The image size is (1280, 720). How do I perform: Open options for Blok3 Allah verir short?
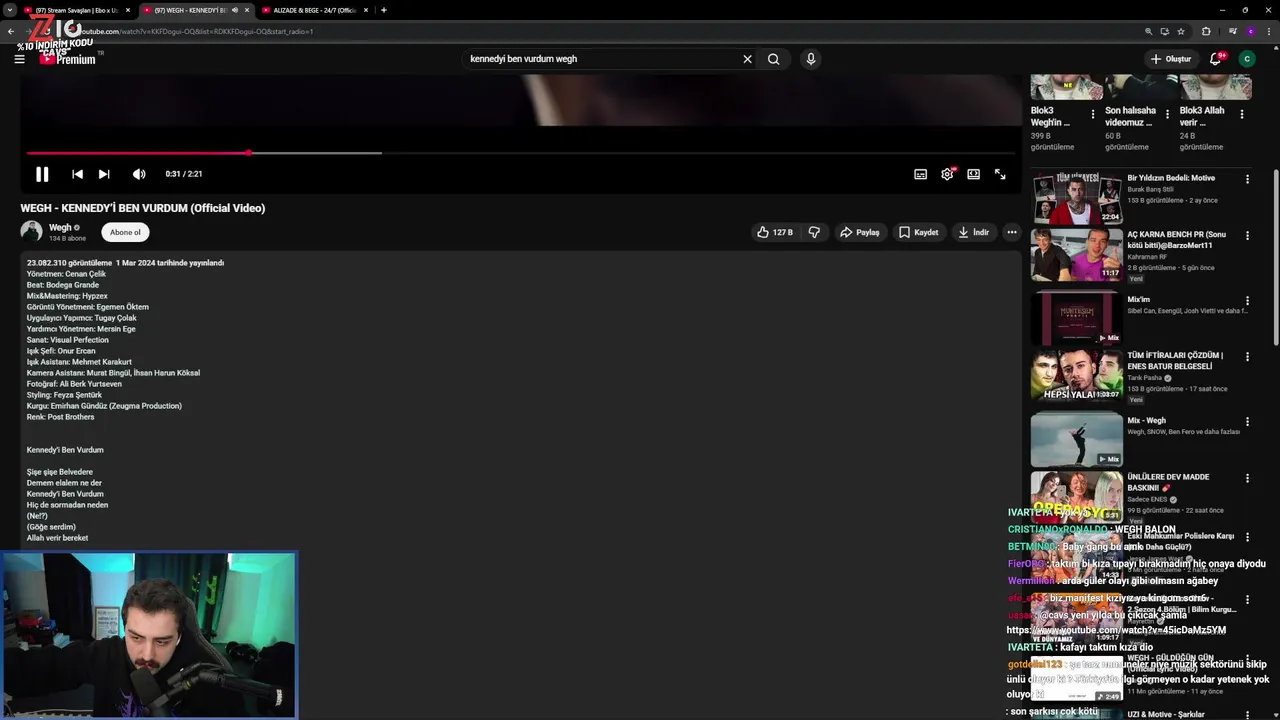[1242, 115]
